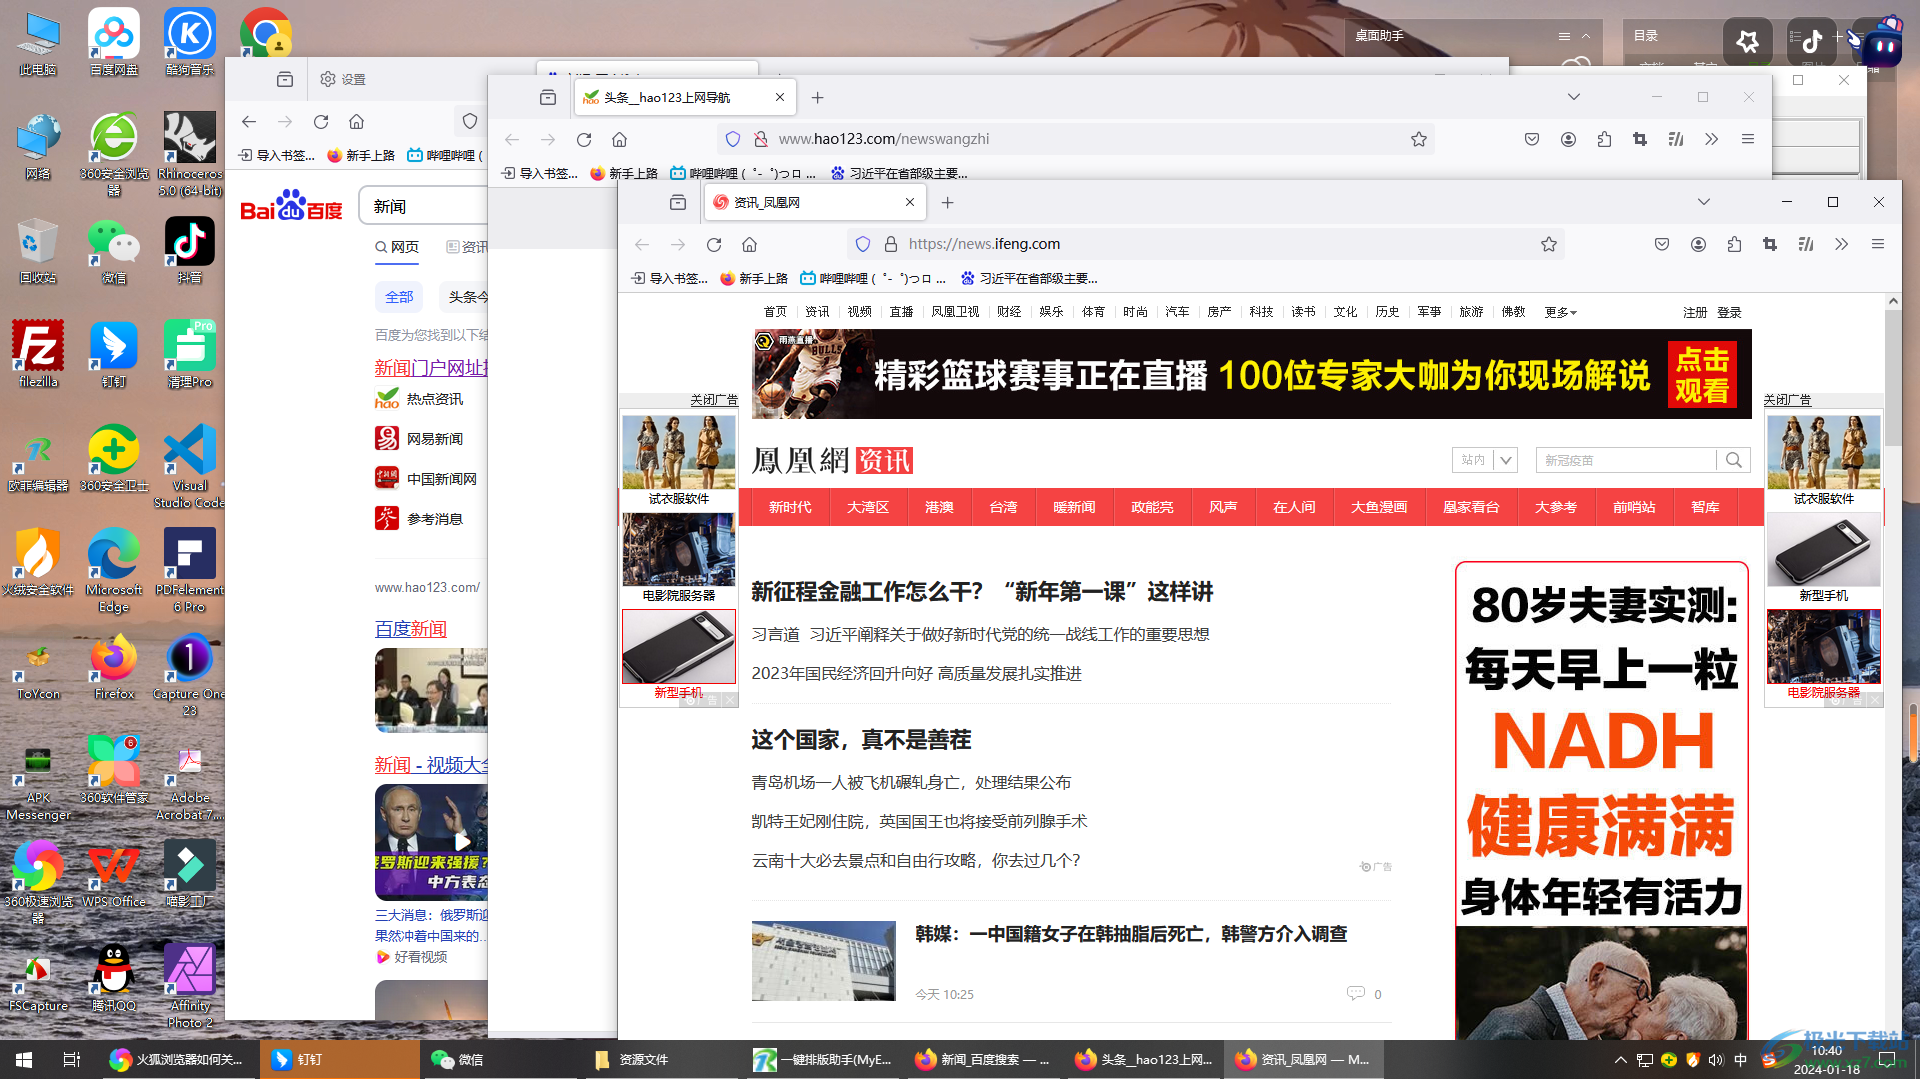Open 哔哩哔哩 bookmark in ifeng window
This screenshot has width=1920, height=1079.
pos(874,279)
